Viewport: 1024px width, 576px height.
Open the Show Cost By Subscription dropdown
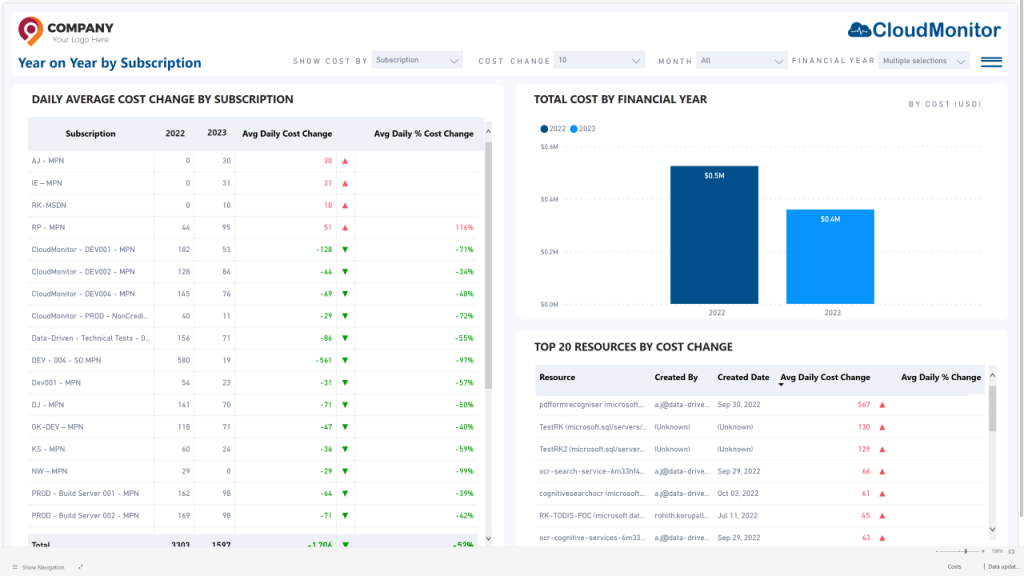click(417, 60)
